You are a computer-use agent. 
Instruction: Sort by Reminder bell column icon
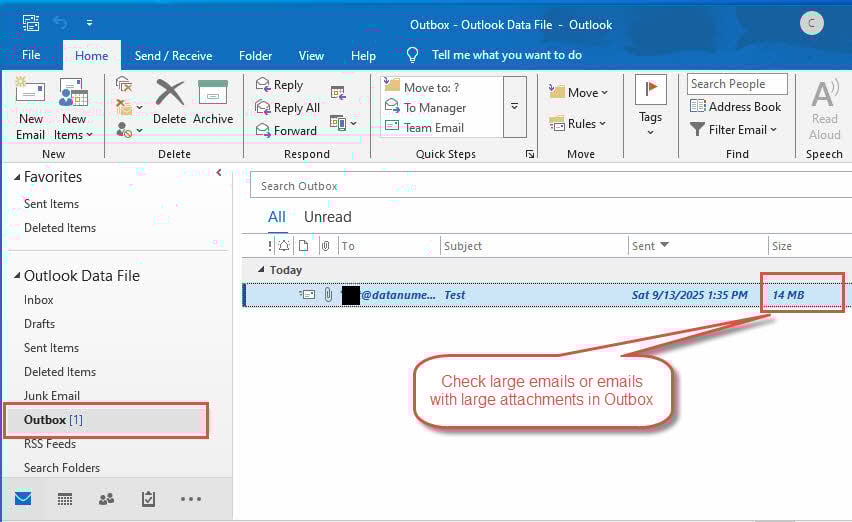pyautogui.click(x=284, y=246)
